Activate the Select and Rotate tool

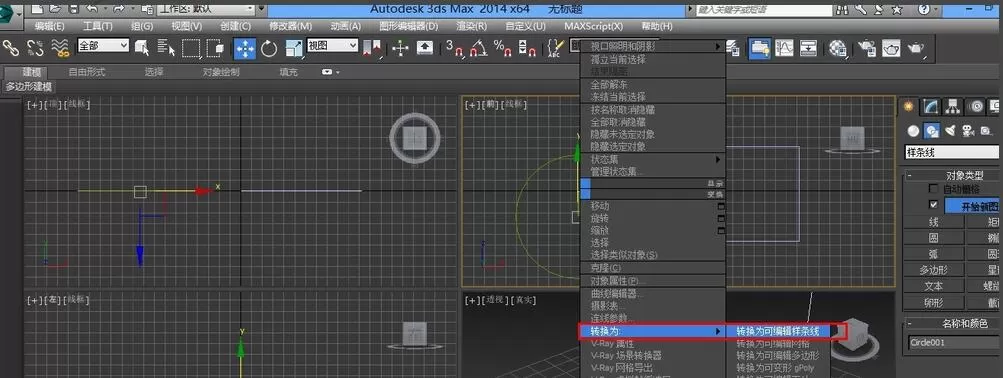point(269,48)
